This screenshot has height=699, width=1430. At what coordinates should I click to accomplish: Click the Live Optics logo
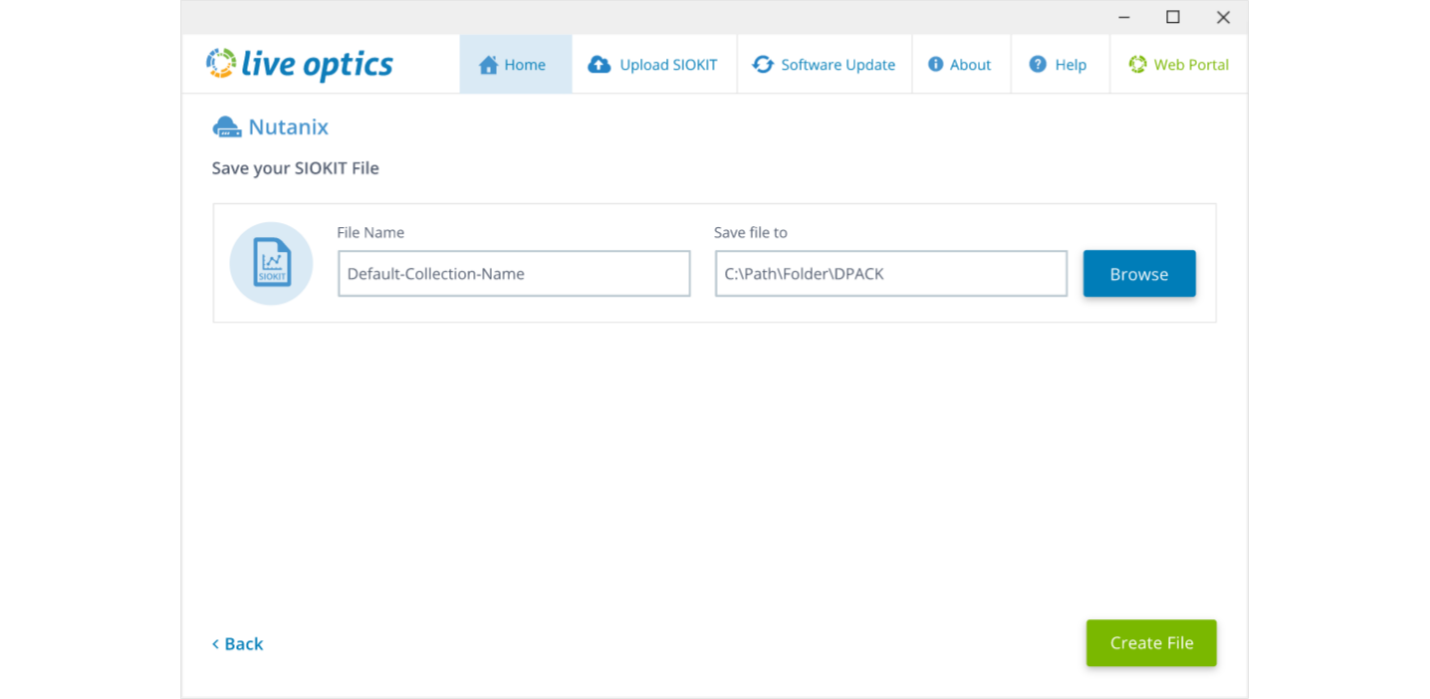(299, 64)
